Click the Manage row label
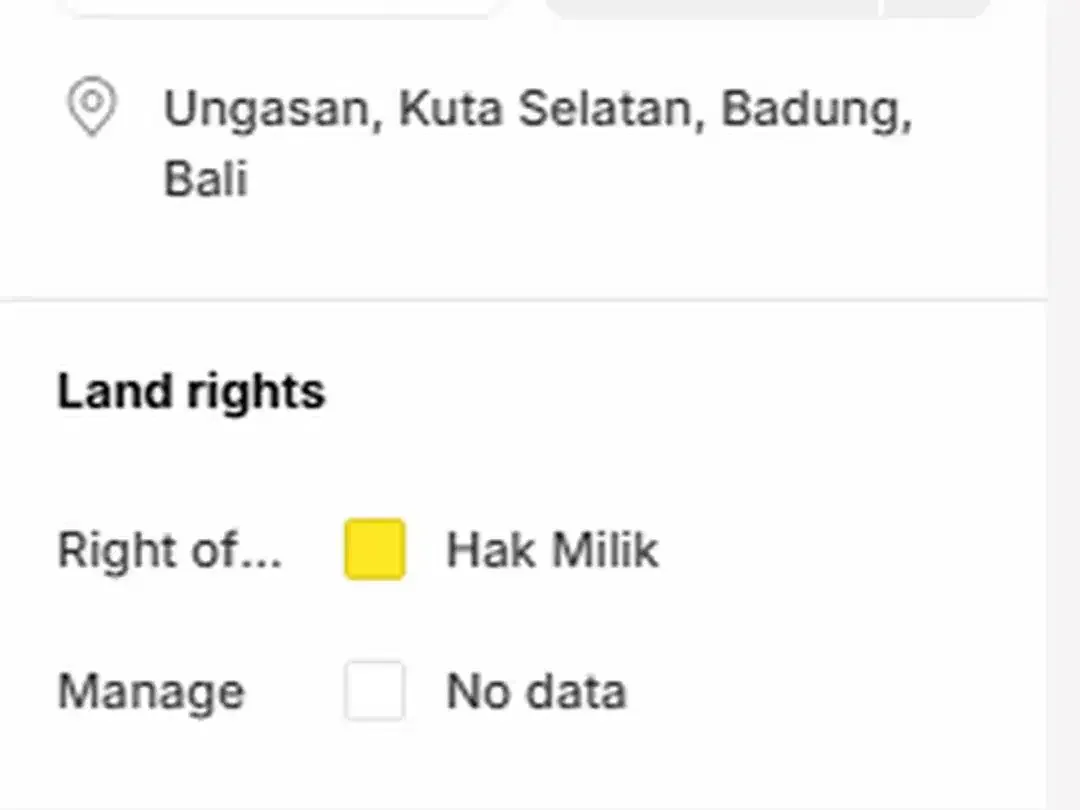The image size is (1080, 810). tap(151, 692)
